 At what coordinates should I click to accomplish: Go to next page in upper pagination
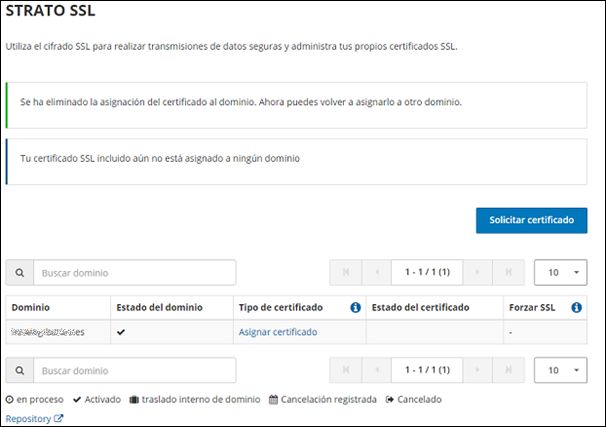[x=478, y=272]
